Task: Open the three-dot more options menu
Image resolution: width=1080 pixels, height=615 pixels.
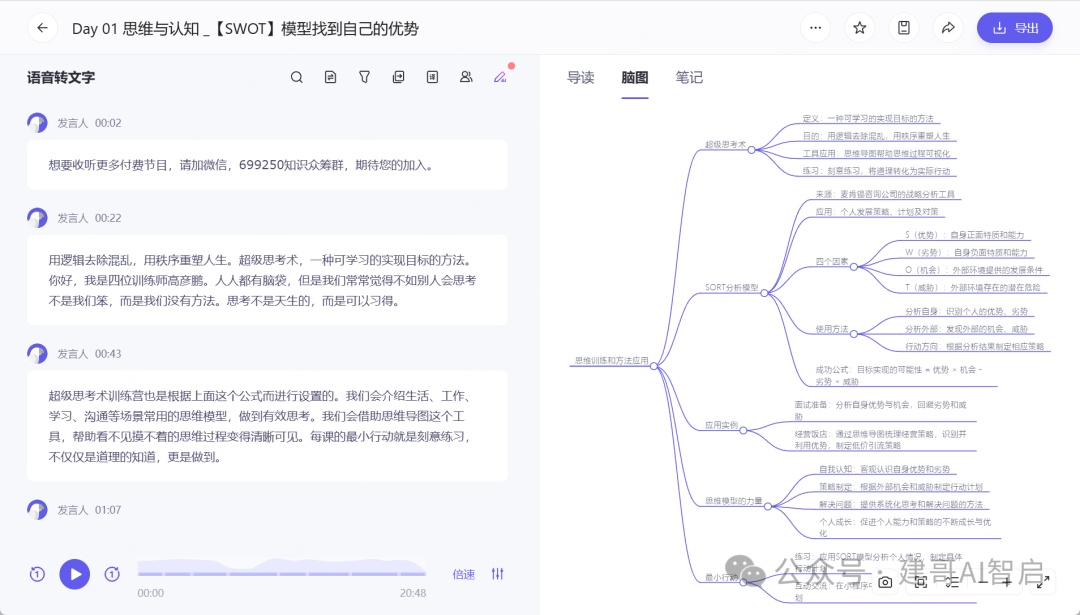Action: click(815, 27)
